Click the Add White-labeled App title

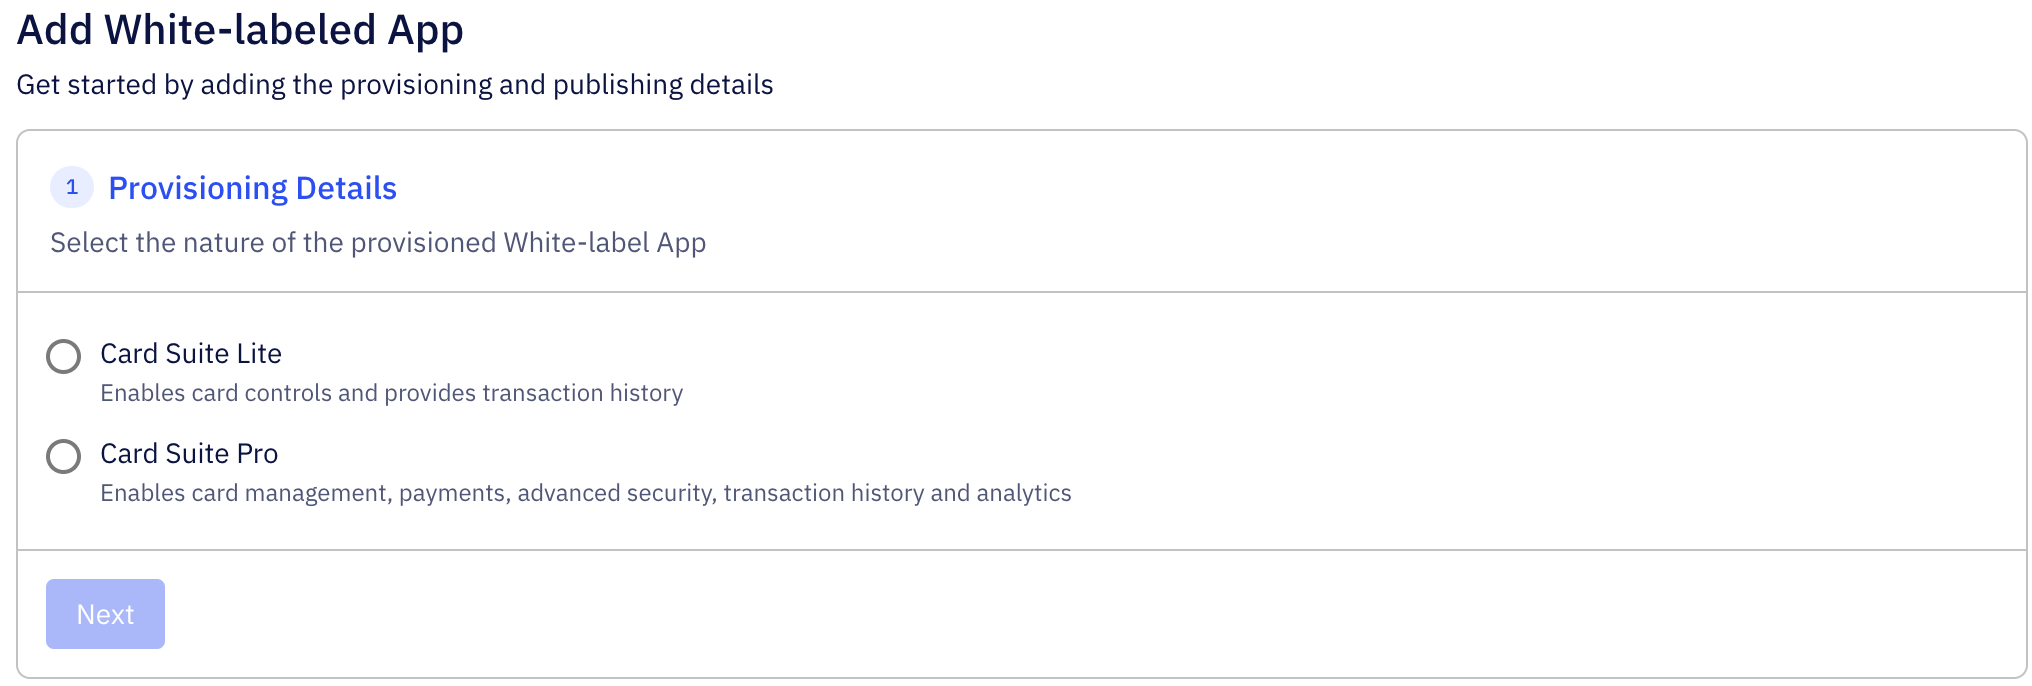click(x=240, y=29)
